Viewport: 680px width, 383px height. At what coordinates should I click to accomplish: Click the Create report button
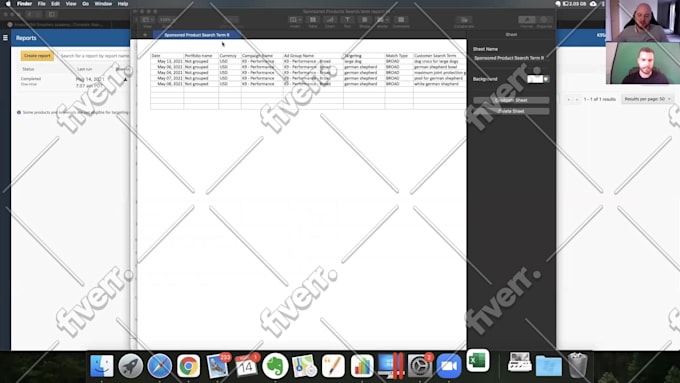point(37,56)
